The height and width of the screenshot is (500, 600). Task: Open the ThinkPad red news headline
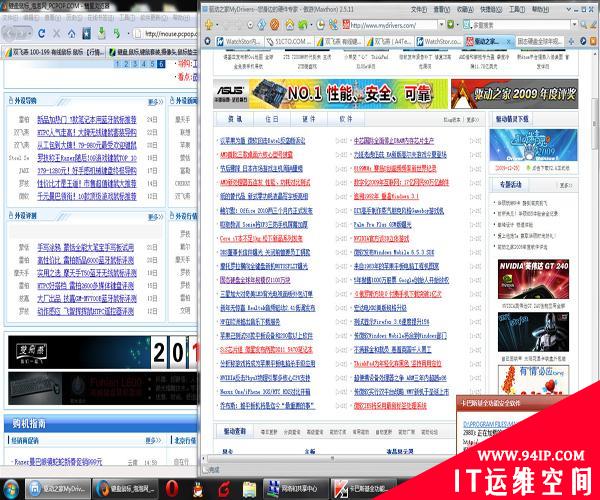point(398,363)
